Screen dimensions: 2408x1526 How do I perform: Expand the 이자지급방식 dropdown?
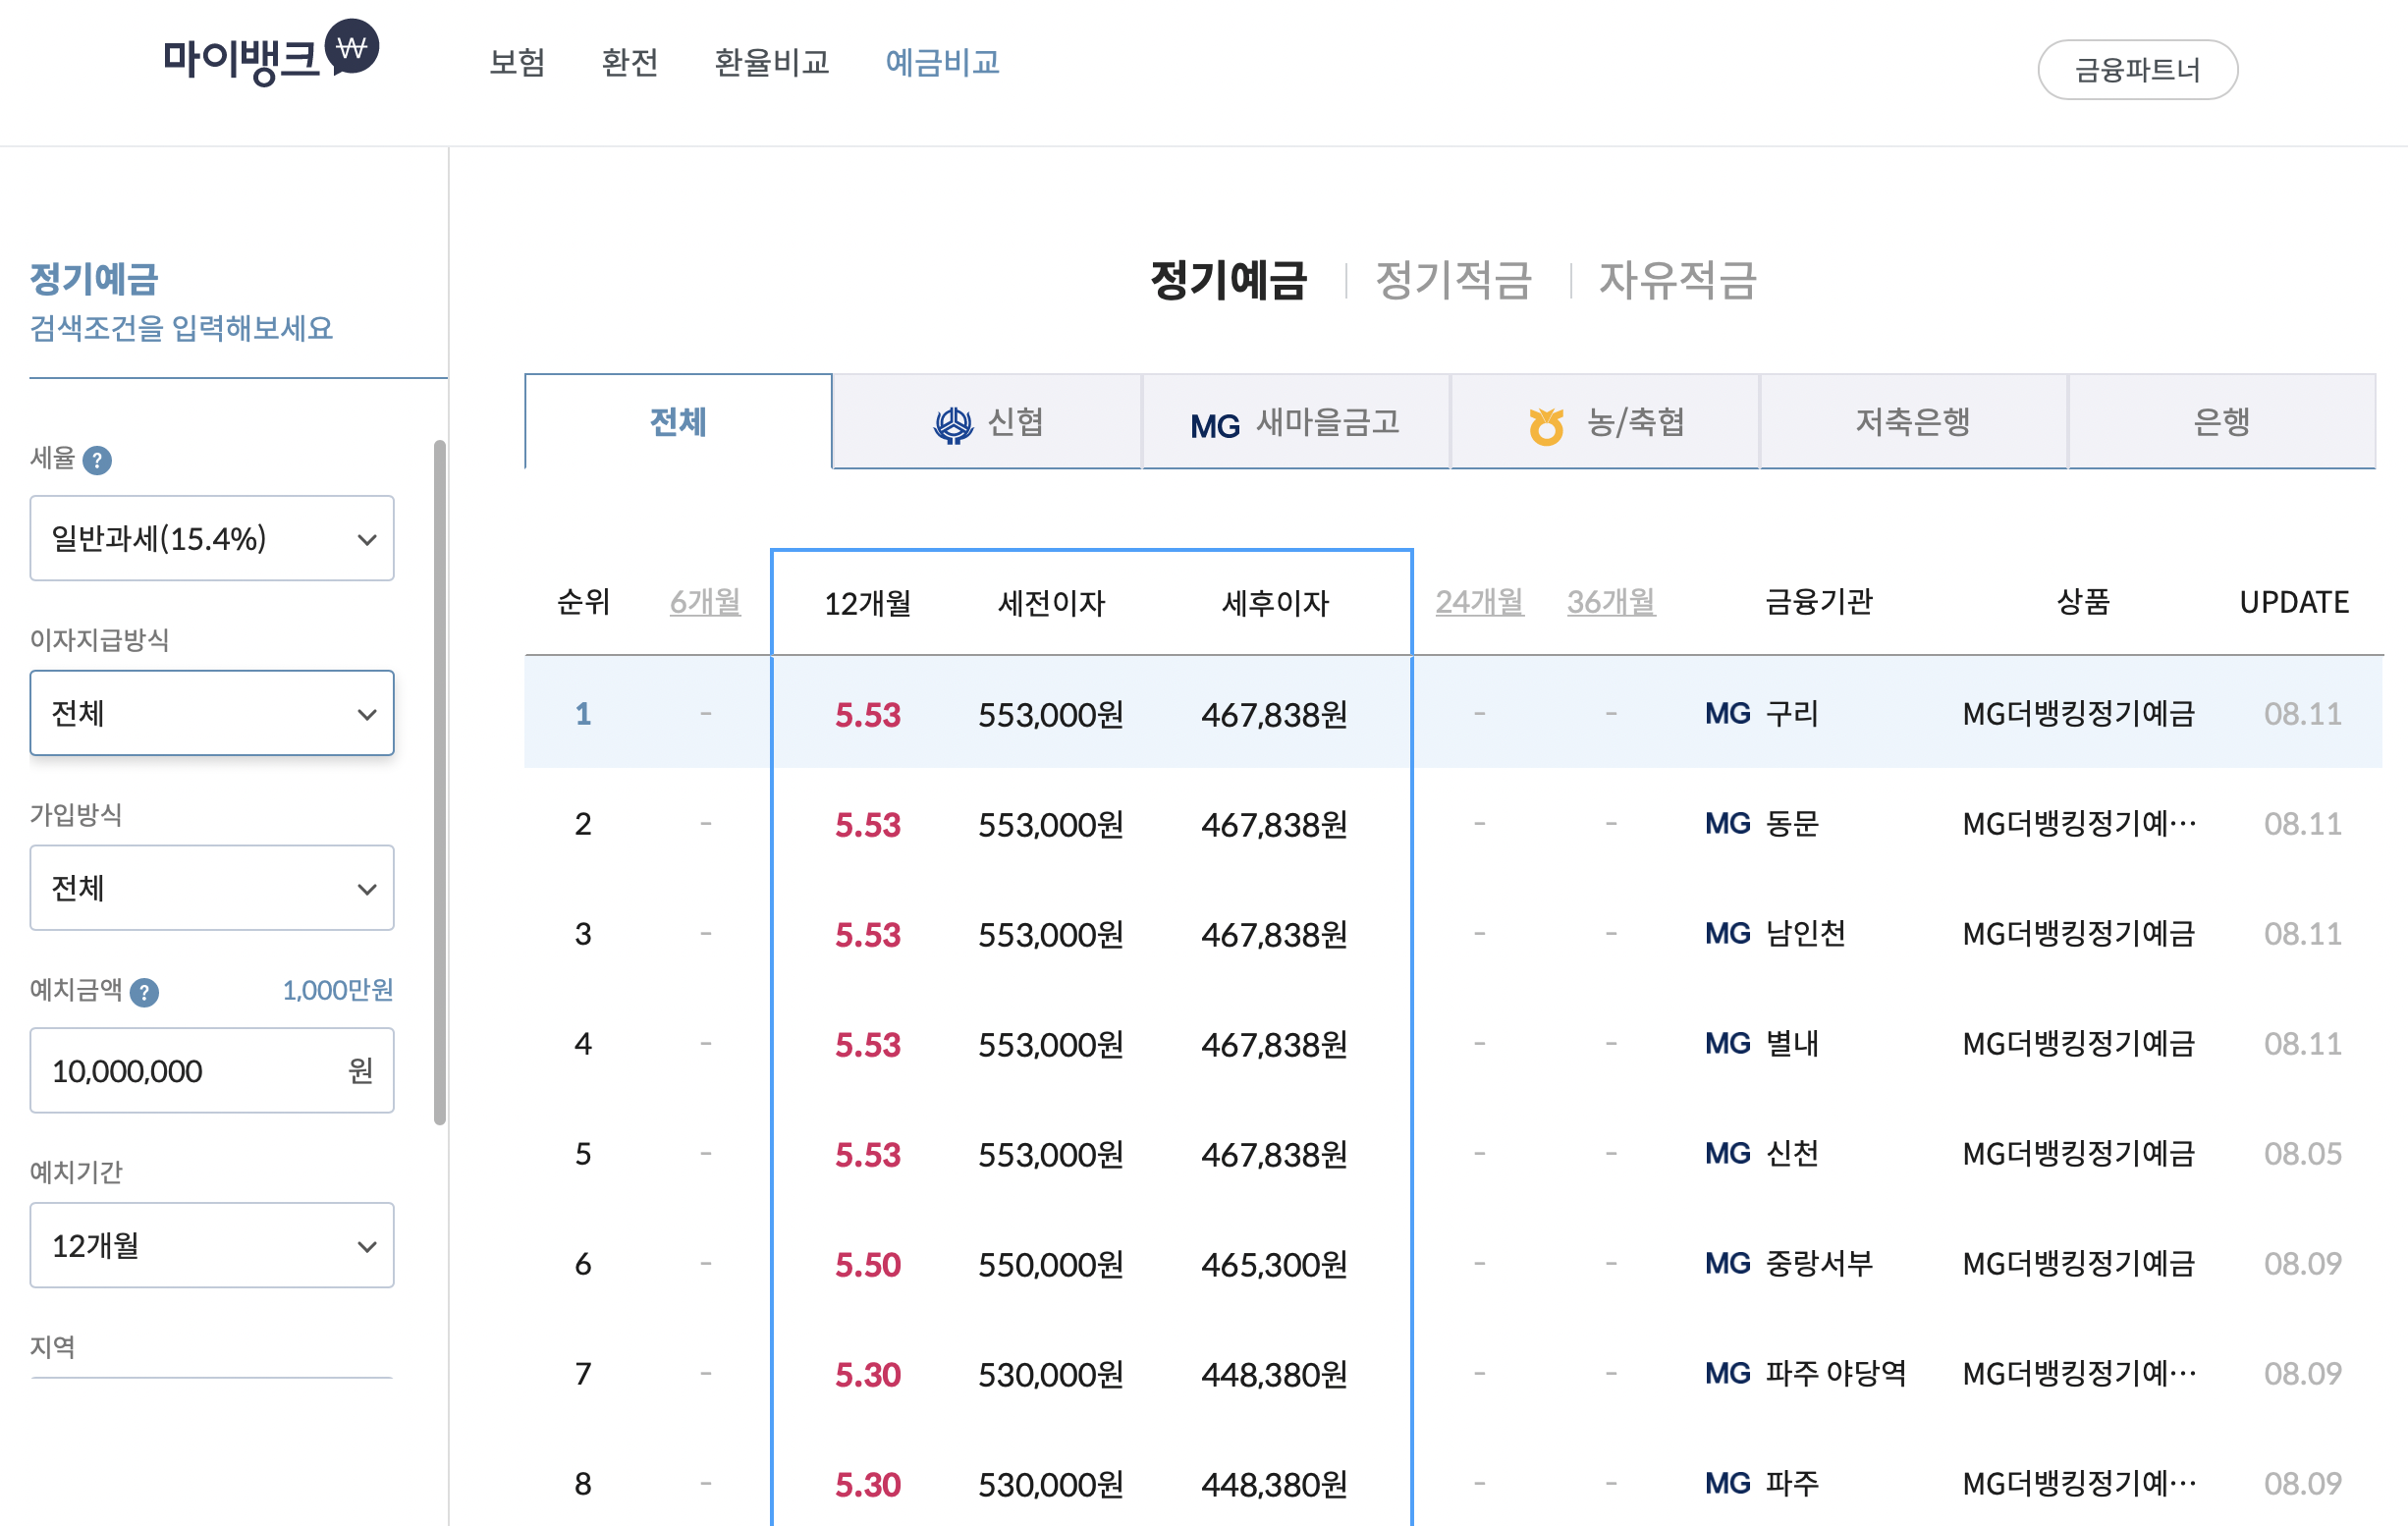coord(212,713)
